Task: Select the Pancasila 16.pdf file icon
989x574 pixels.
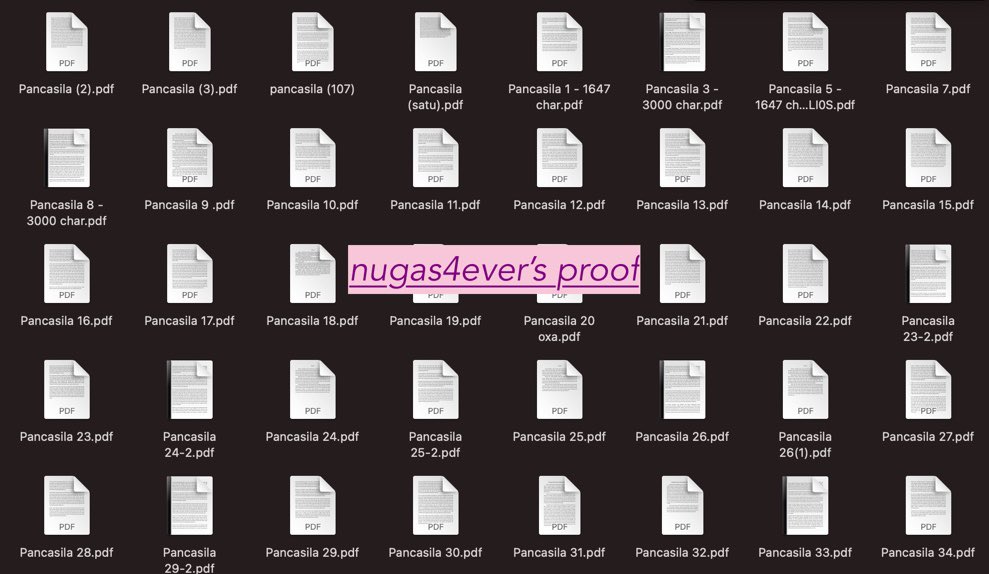Action: [66, 274]
